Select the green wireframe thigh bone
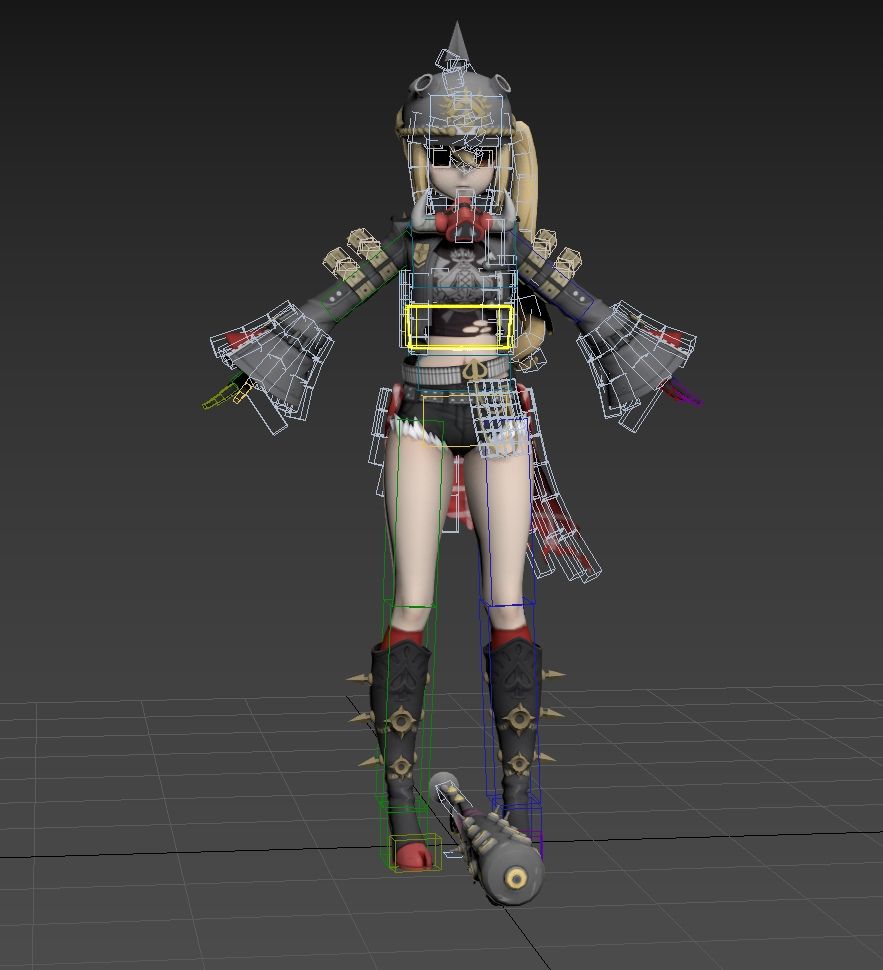 (x=416, y=513)
